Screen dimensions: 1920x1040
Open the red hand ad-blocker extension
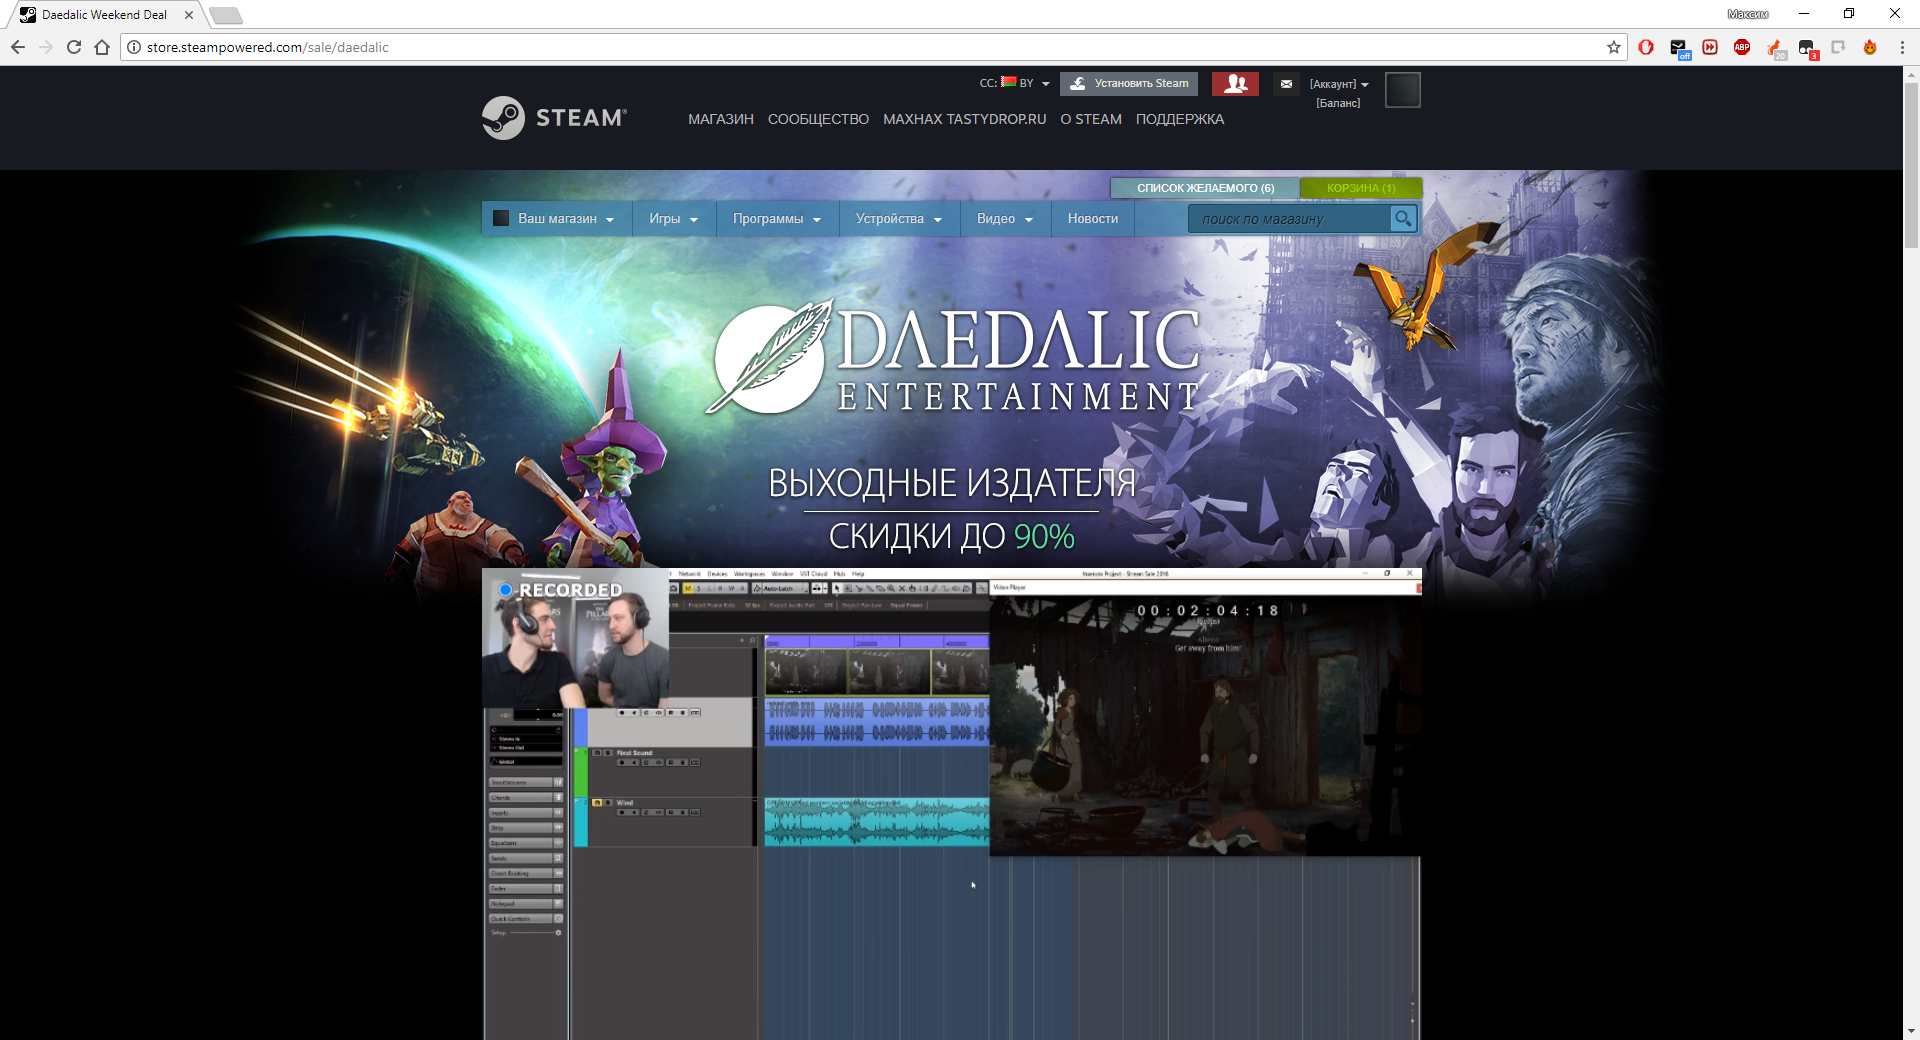[x=1646, y=47]
